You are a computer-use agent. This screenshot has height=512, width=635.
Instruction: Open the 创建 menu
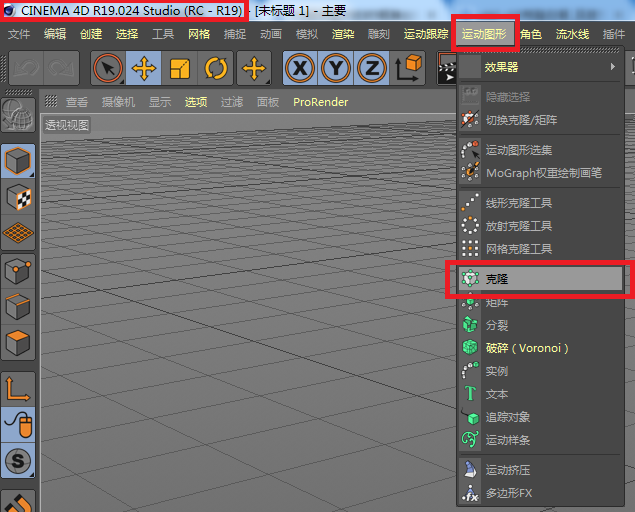click(x=91, y=34)
